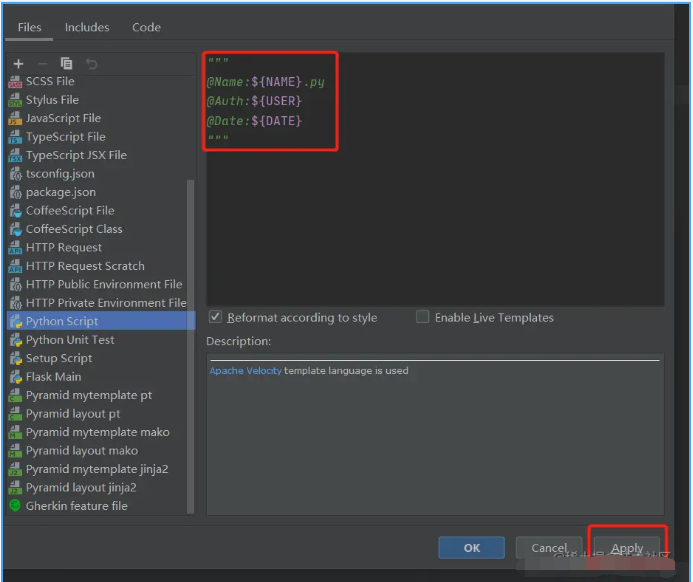The width and height of the screenshot is (693, 582).
Task: Toggle Reformat according to style checkbox
Action: pos(215,317)
